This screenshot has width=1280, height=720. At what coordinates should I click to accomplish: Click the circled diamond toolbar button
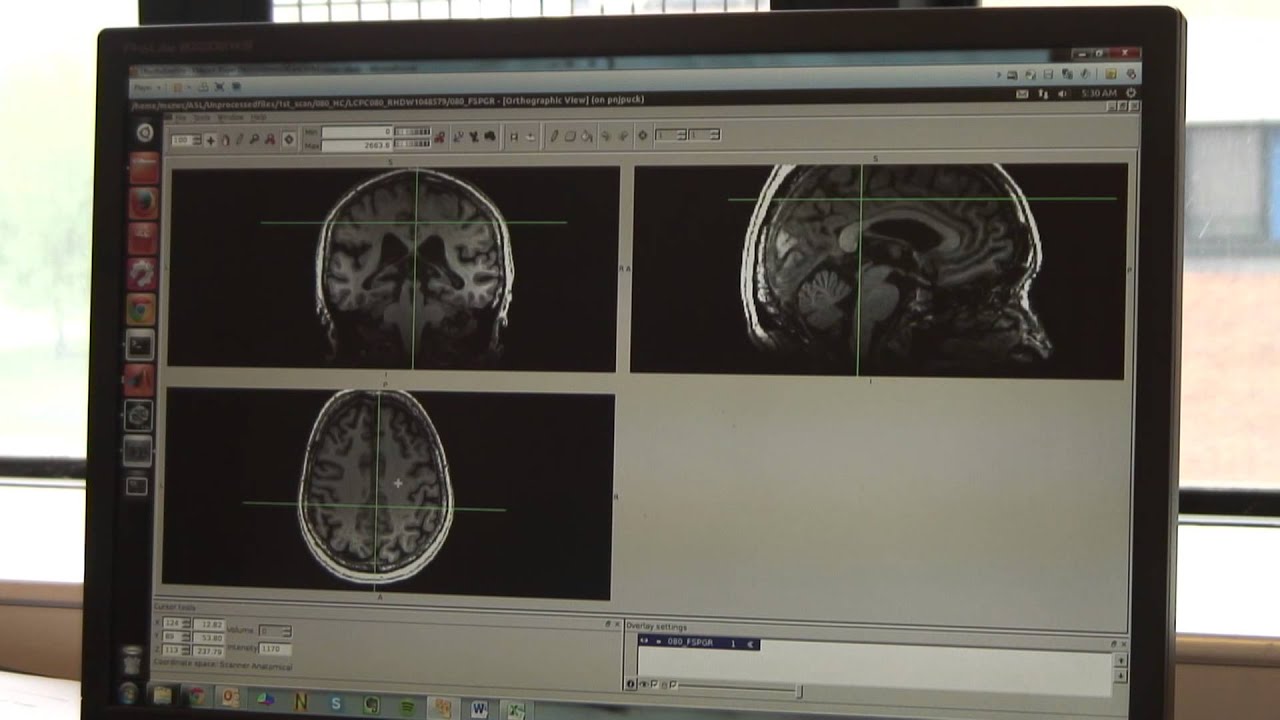click(289, 139)
